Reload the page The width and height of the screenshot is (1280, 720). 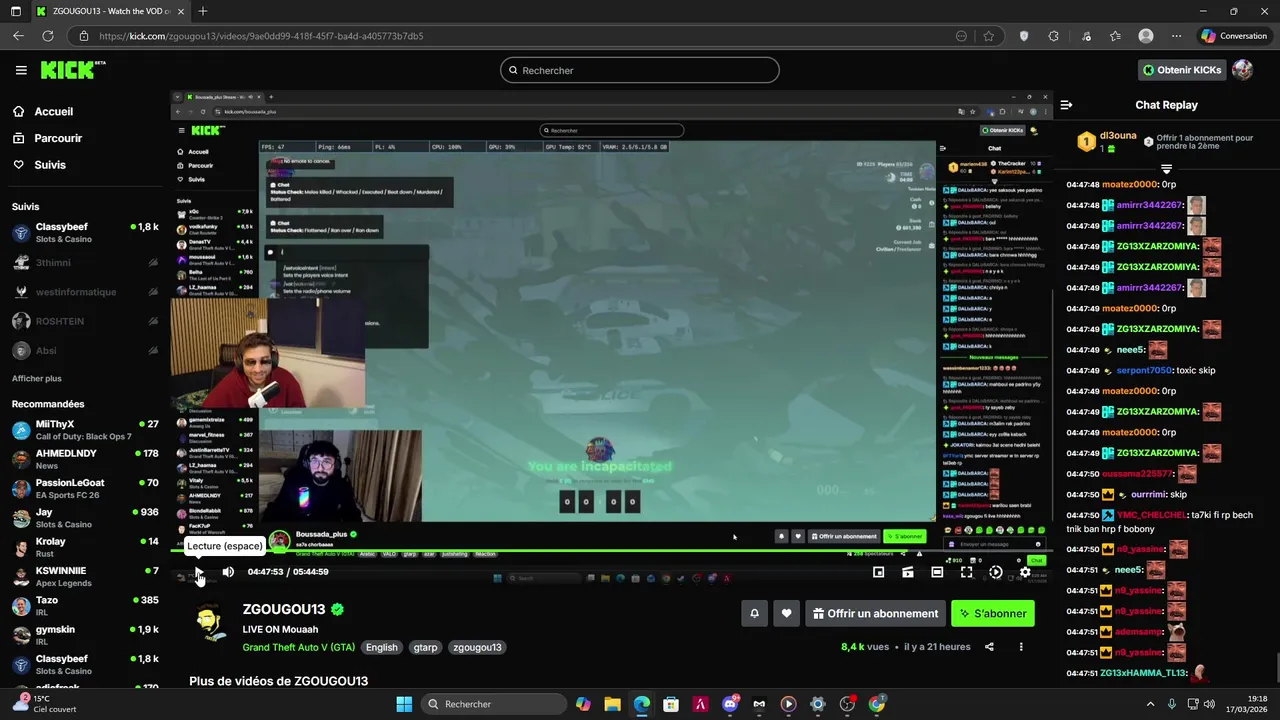pyautogui.click(x=48, y=36)
